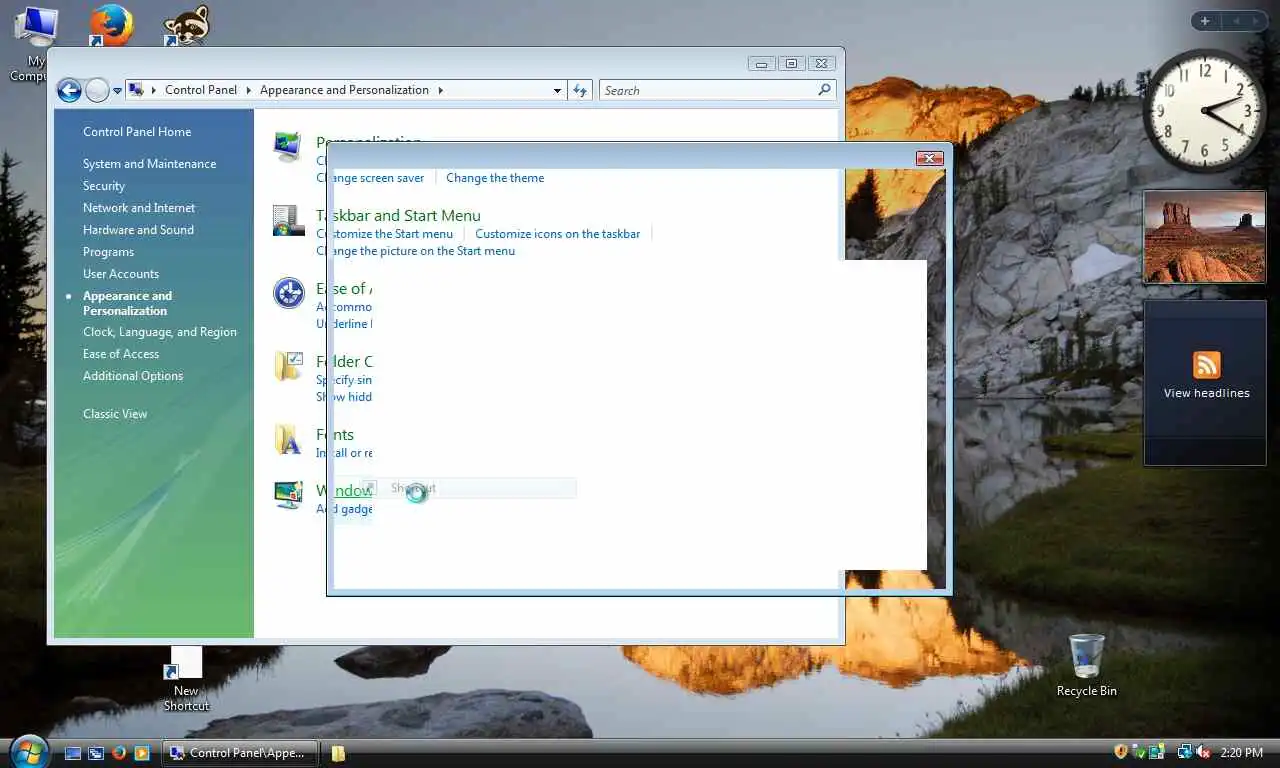This screenshot has width=1280, height=768.
Task: Click the security shield tray icon
Action: pos(1121,752)
